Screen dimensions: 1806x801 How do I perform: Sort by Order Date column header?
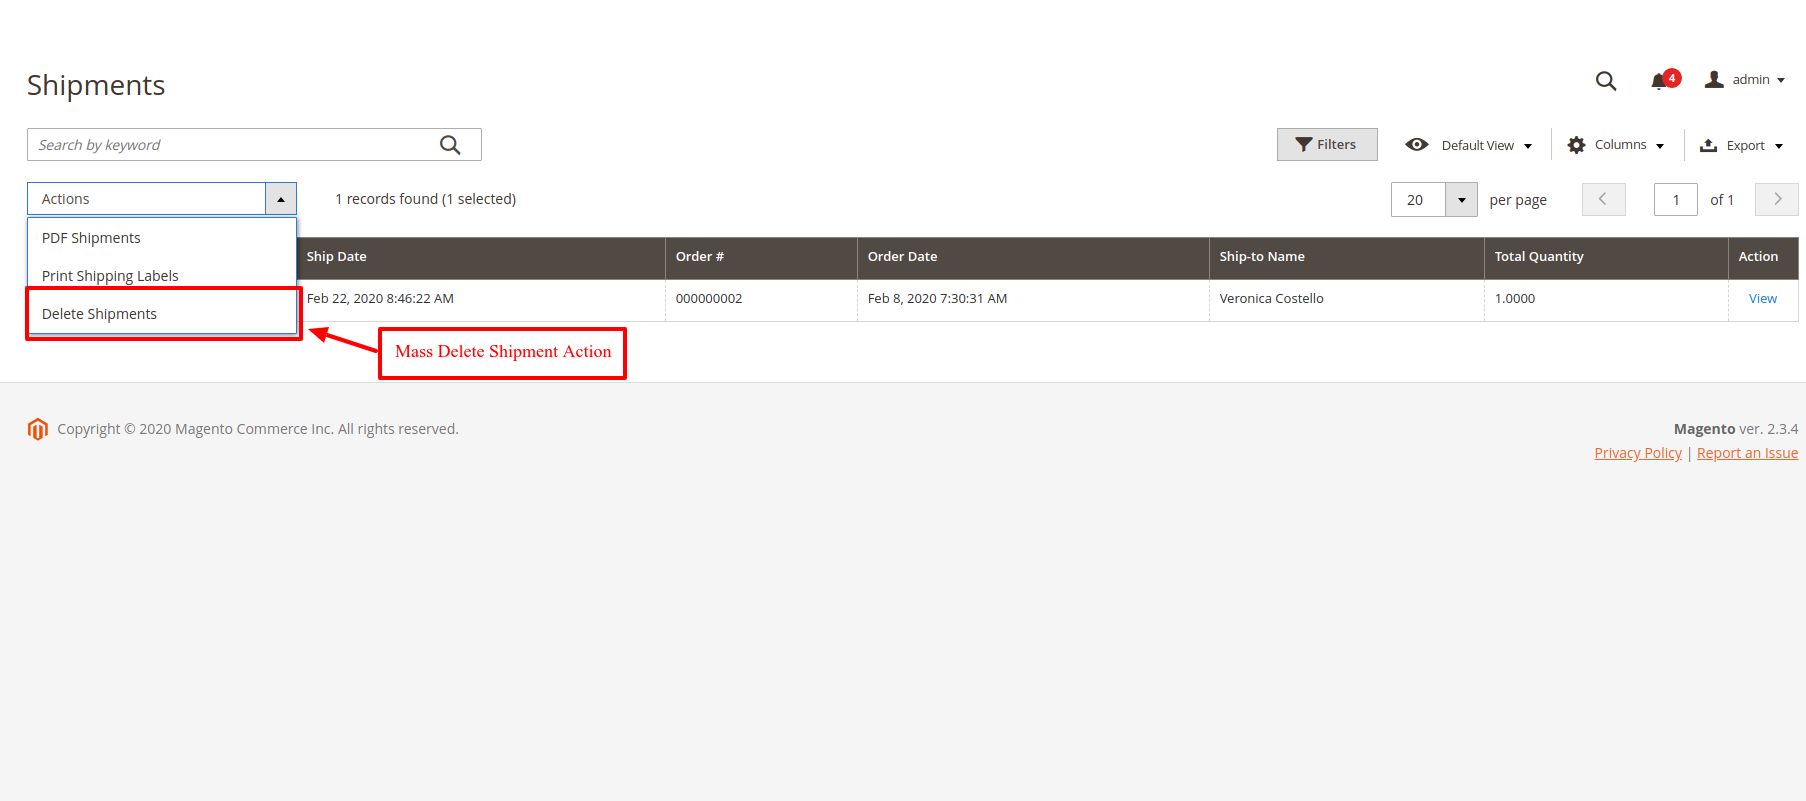click(x=1033, y=257)
